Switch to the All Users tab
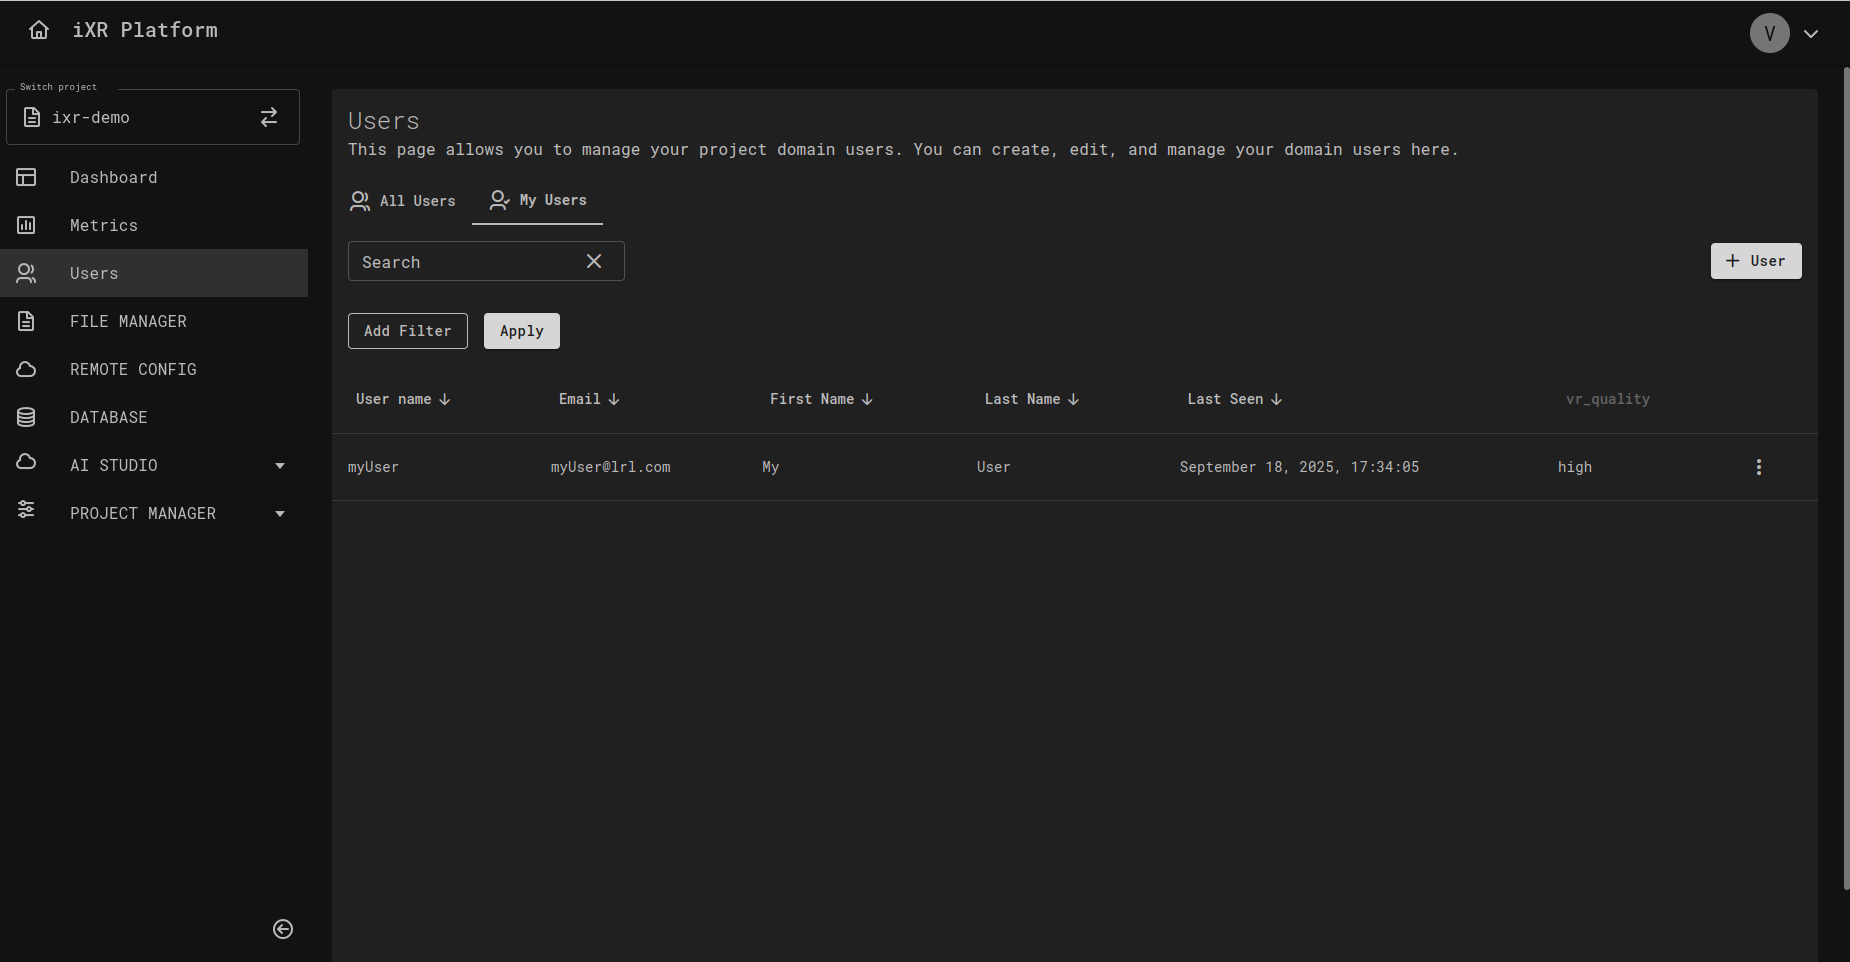1850x962 pixels. click(x=403, y=201)
